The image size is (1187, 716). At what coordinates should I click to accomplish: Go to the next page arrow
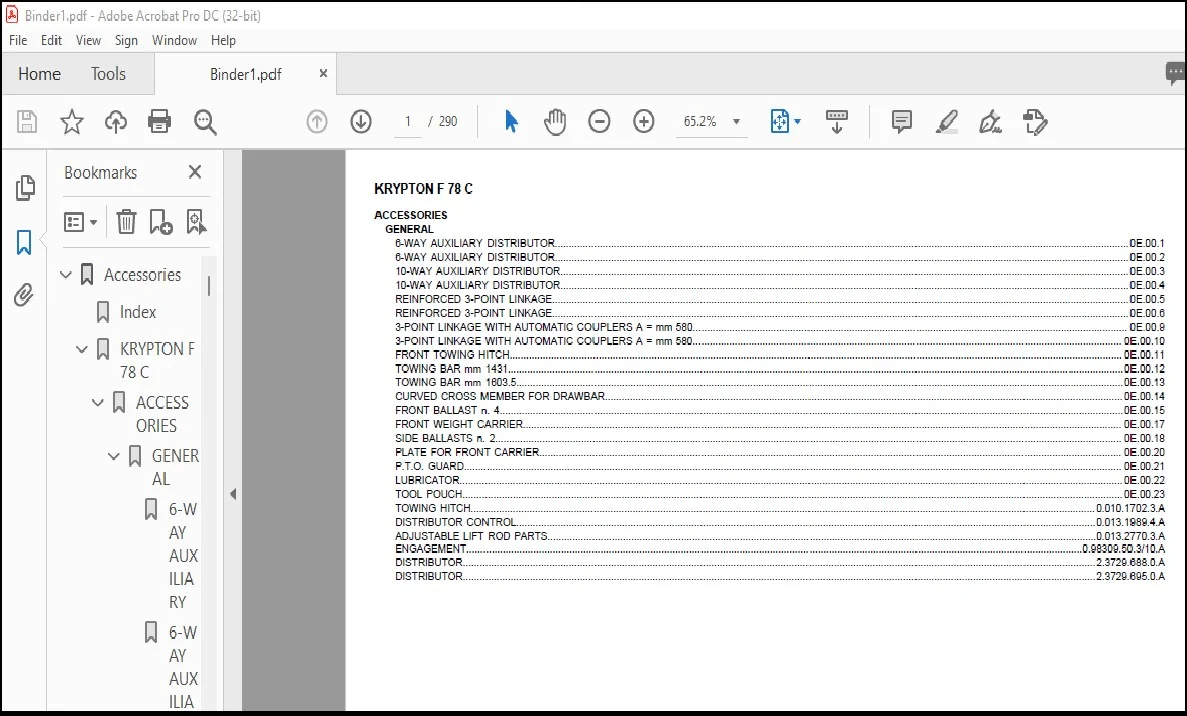361,121
